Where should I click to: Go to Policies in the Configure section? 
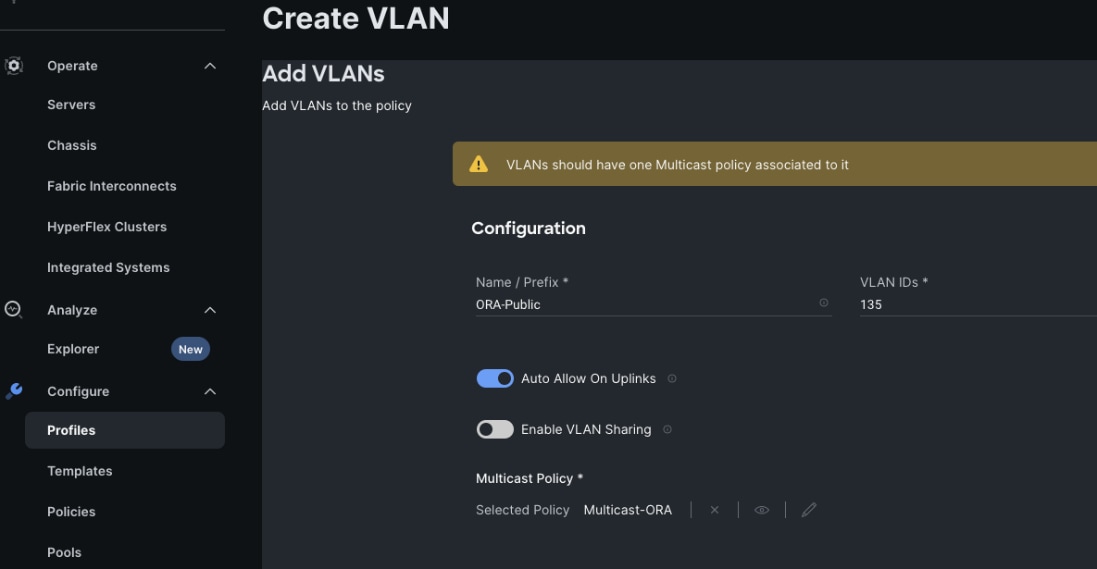71,512
